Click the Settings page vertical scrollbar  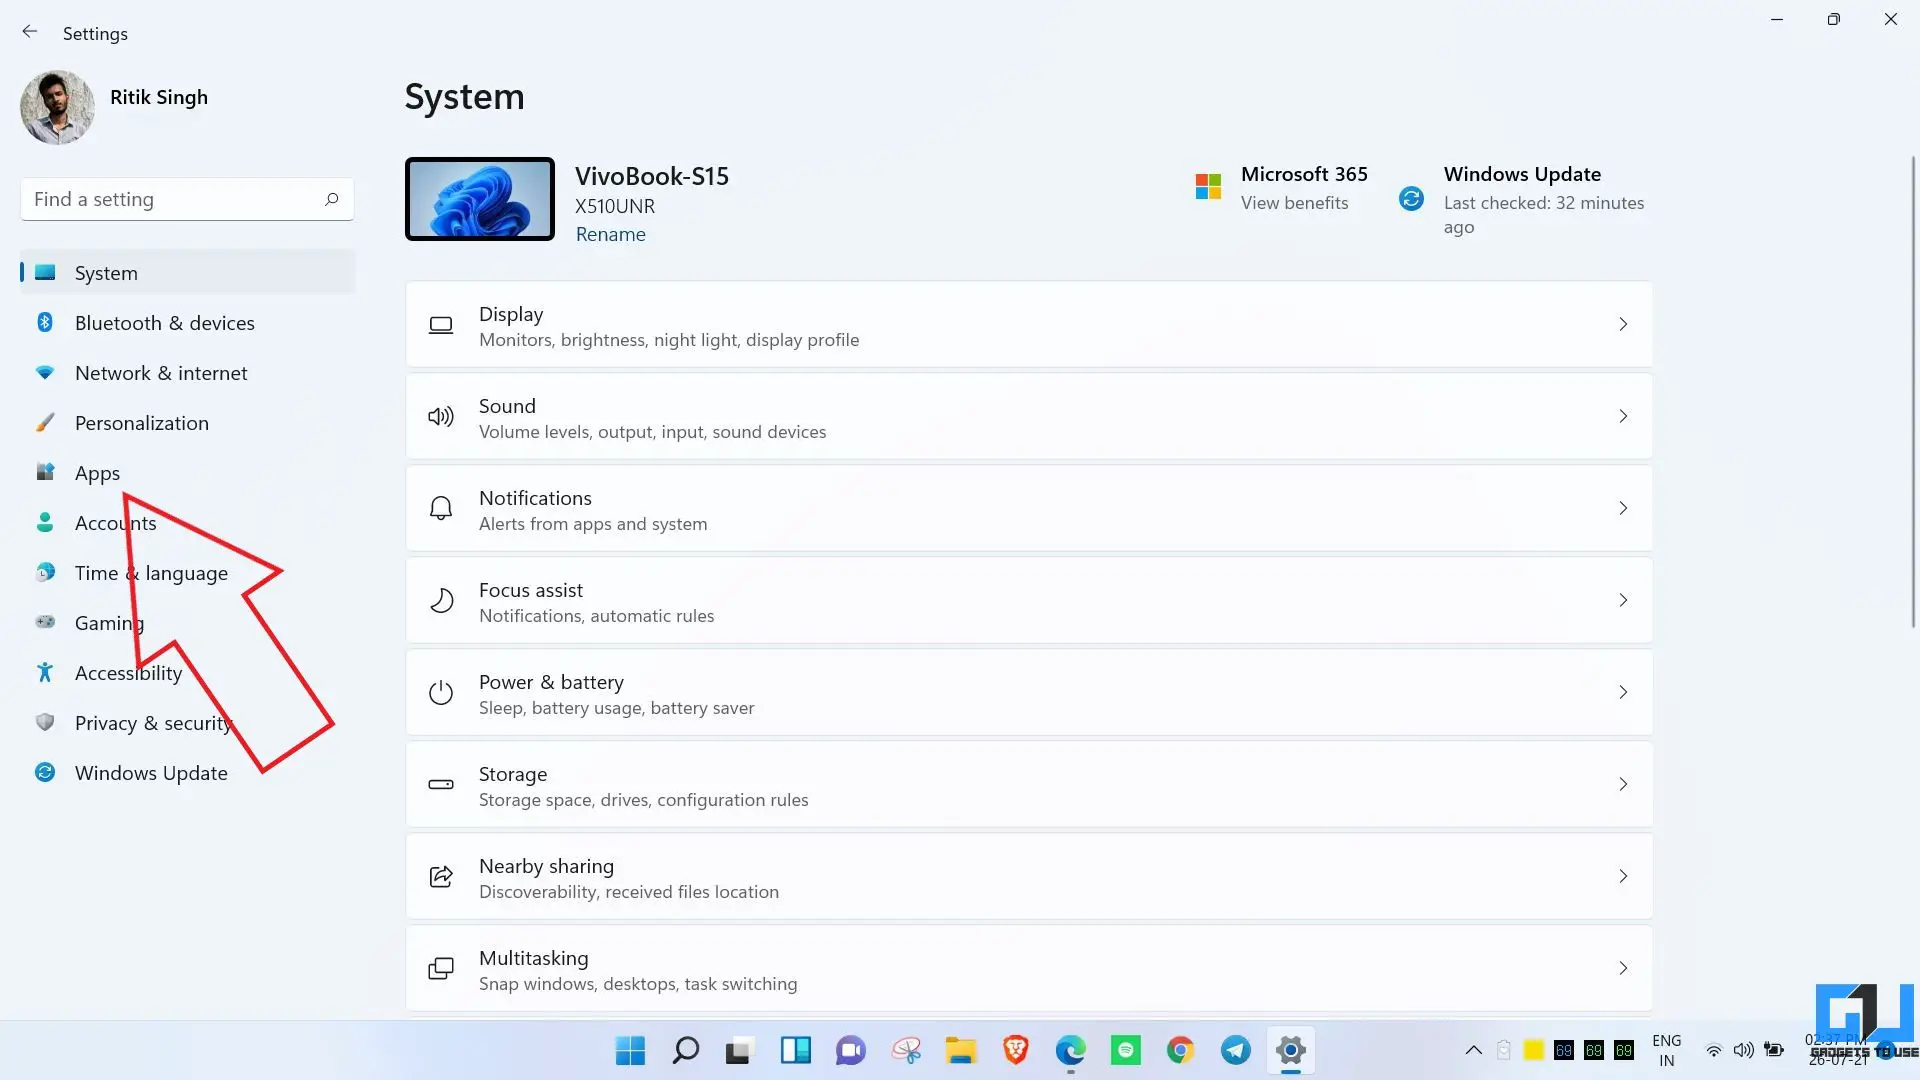click(1913, 392)
